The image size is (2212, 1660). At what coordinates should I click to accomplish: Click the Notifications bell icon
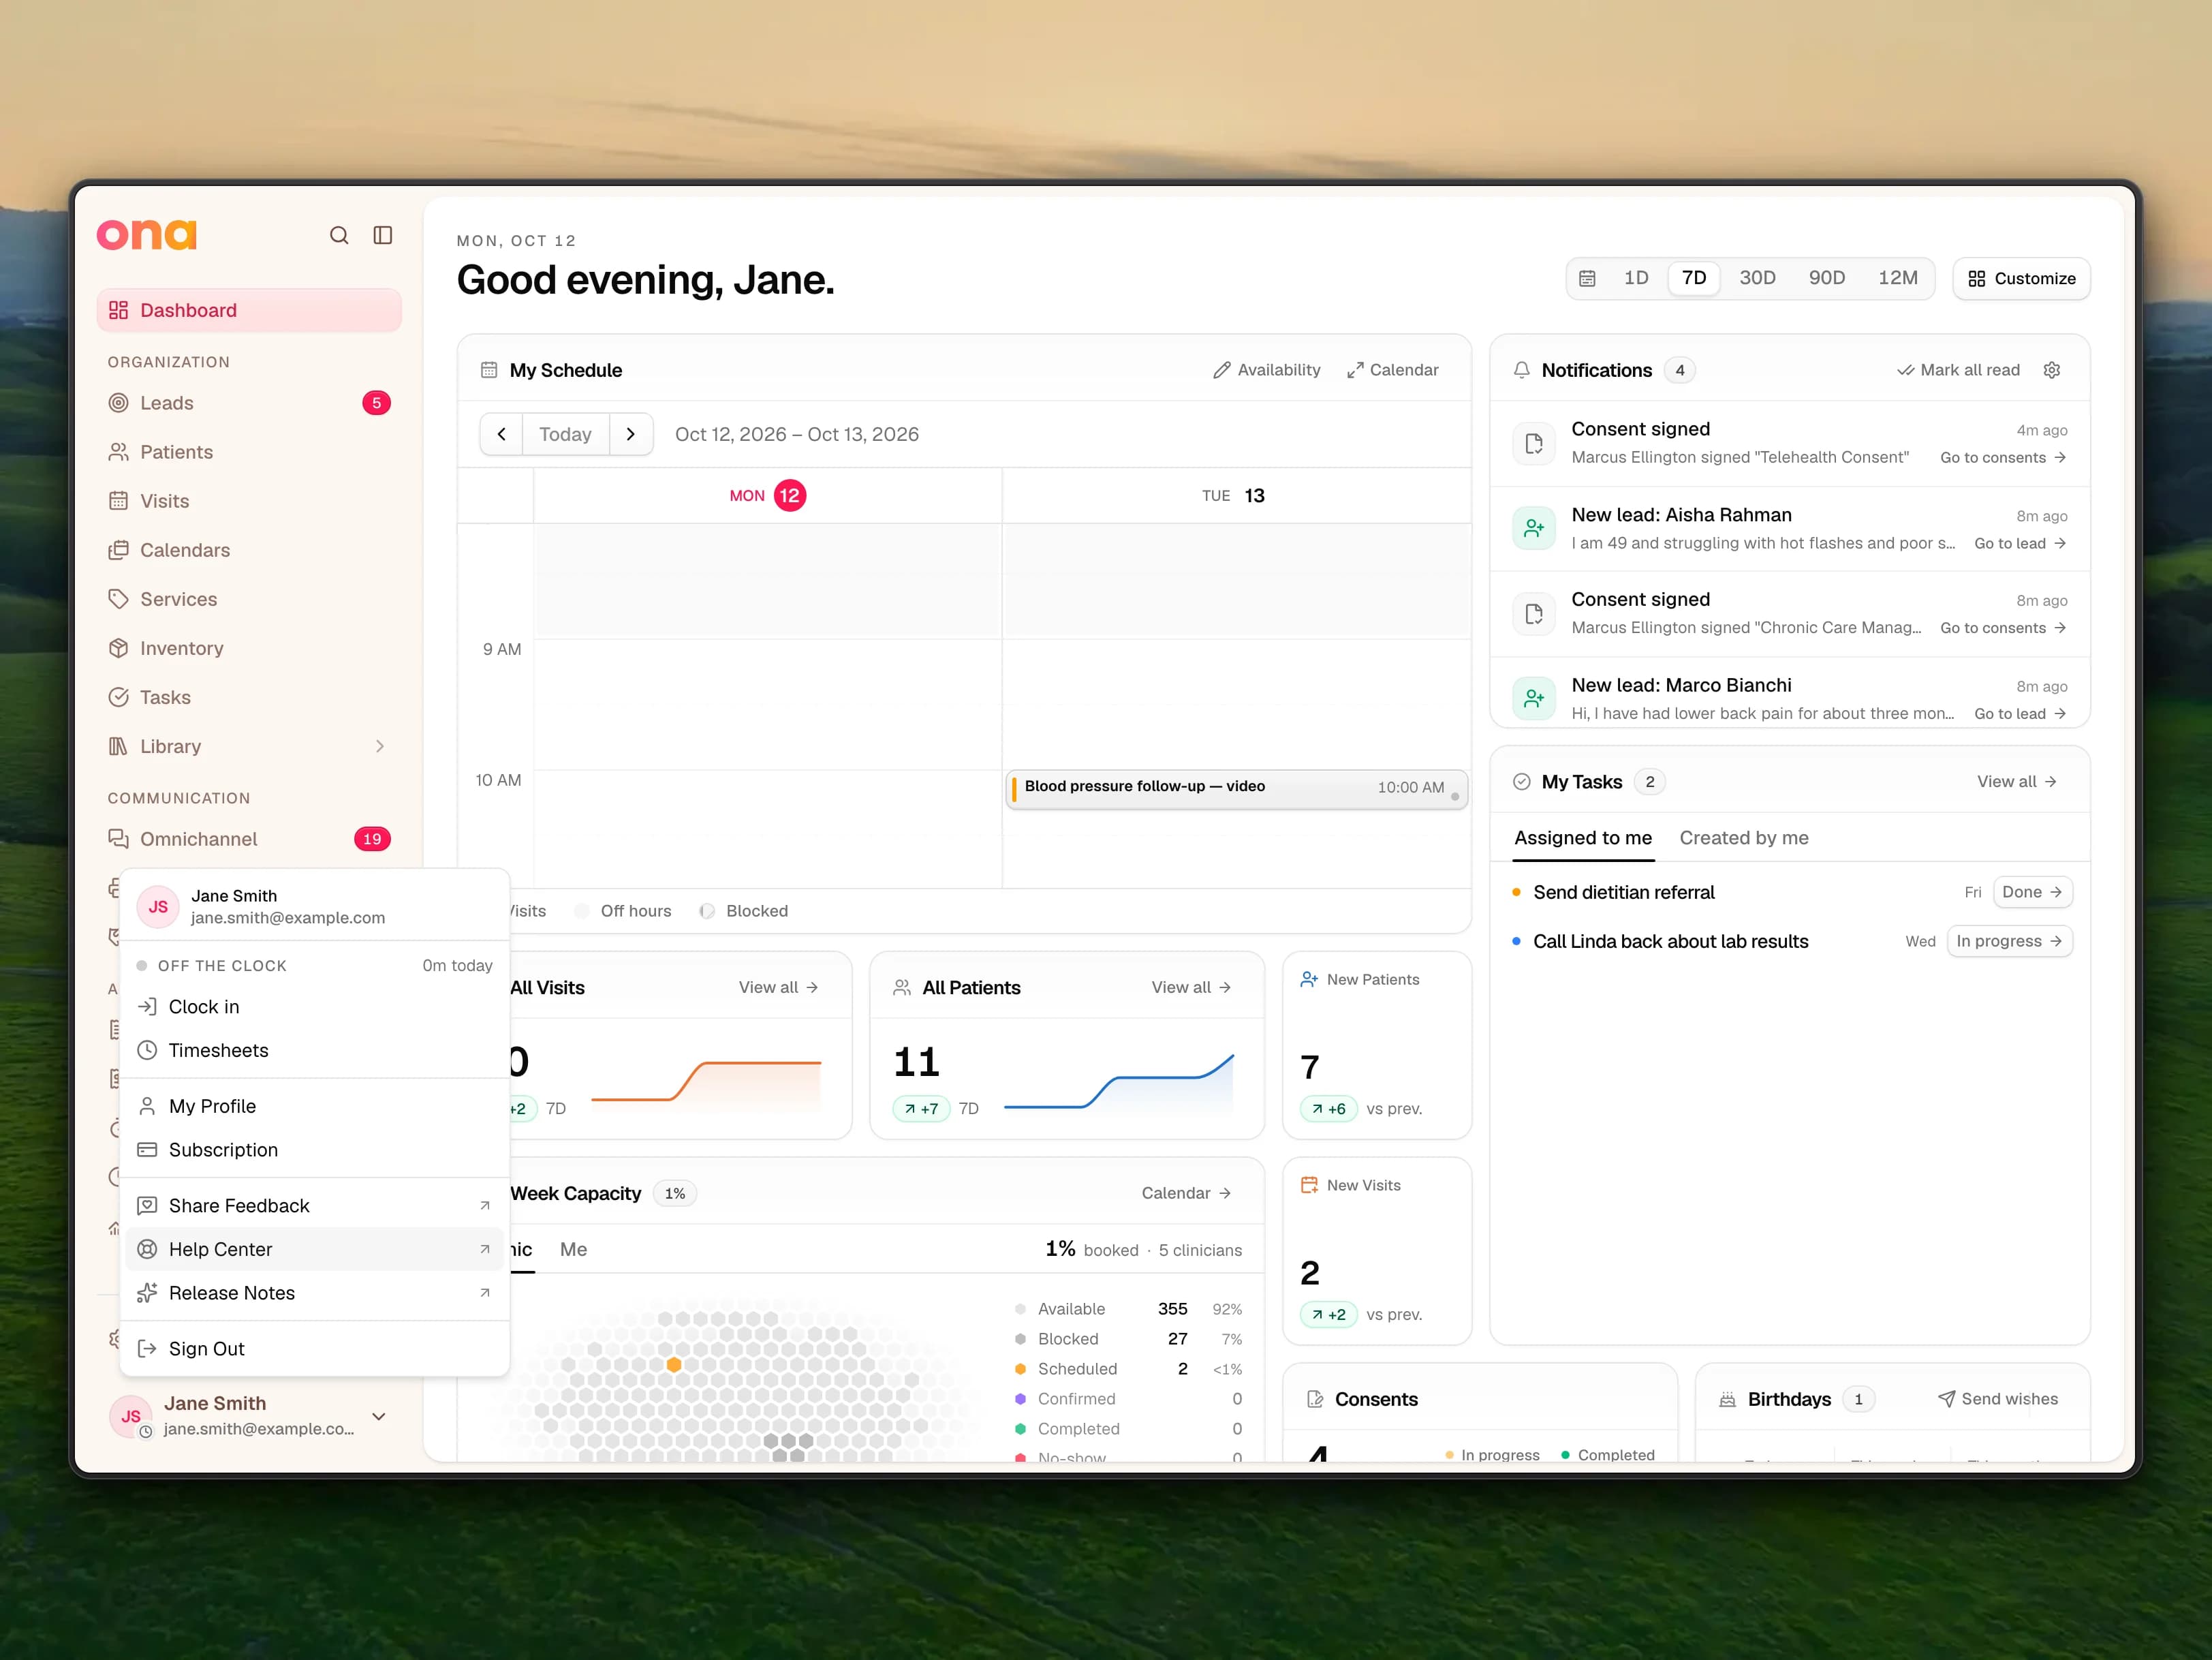click(1521, 370)
